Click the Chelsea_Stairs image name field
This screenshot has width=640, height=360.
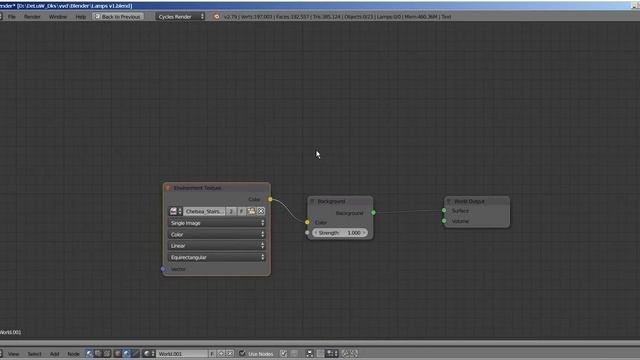coord(204,211)
